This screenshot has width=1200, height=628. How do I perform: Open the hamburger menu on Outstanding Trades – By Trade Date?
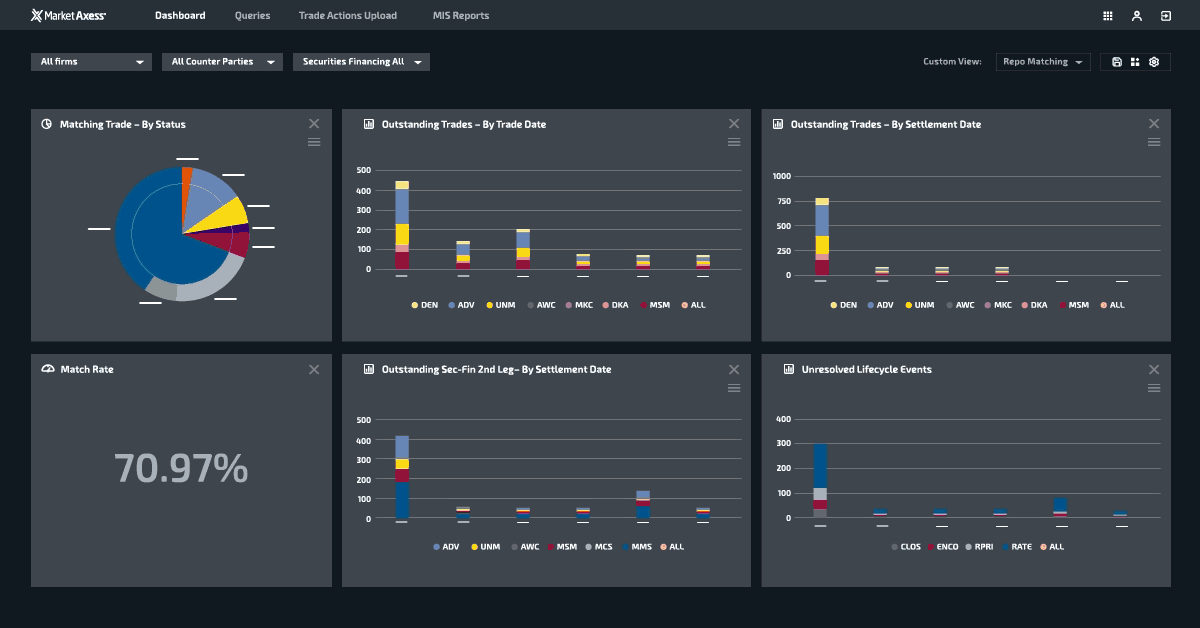pos(734,141)
